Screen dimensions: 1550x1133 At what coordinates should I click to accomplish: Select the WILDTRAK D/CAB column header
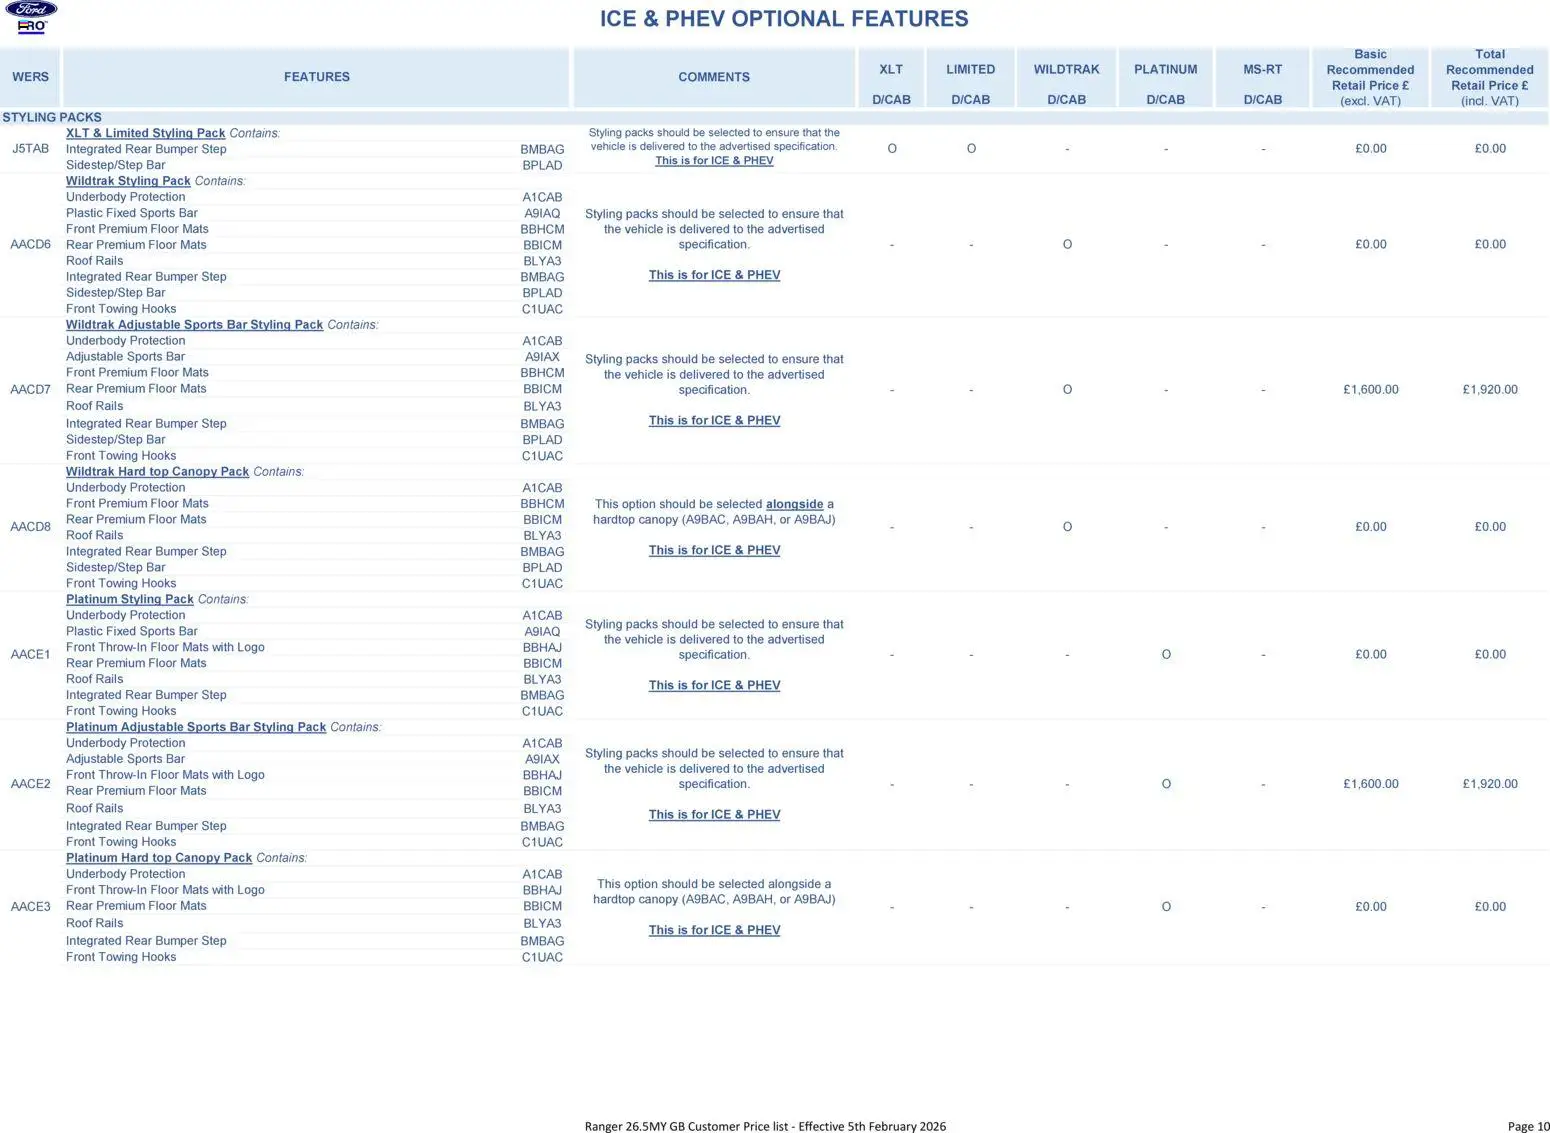tap(1066, 83)
